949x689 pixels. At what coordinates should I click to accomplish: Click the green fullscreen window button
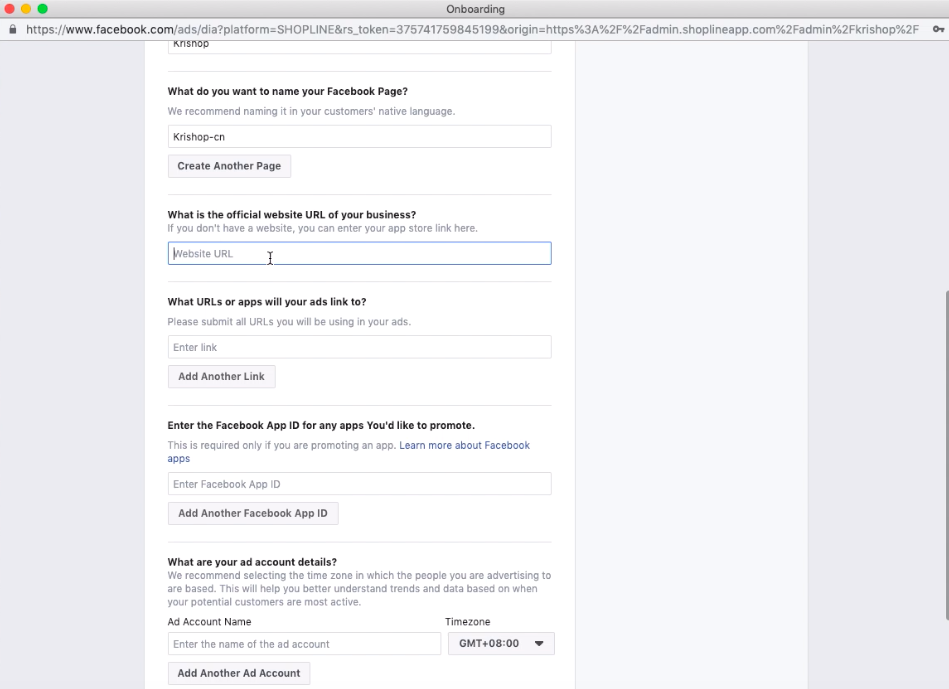(42, 8)
